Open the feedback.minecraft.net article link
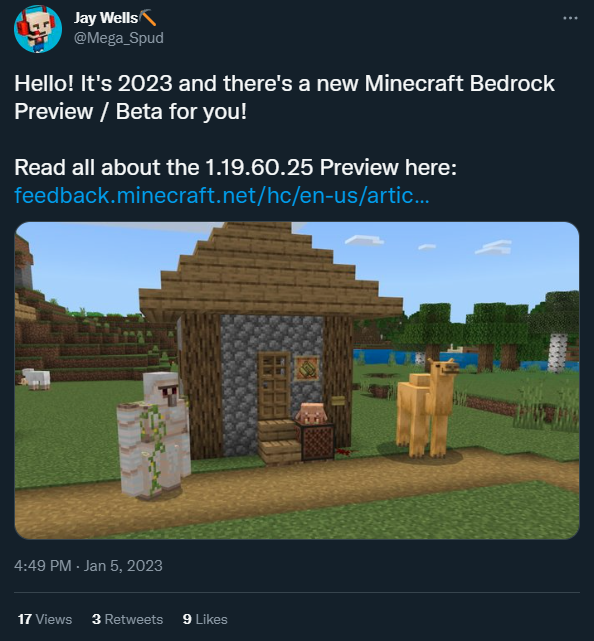This screenshot has width=594, height=641. coord(222,195)
